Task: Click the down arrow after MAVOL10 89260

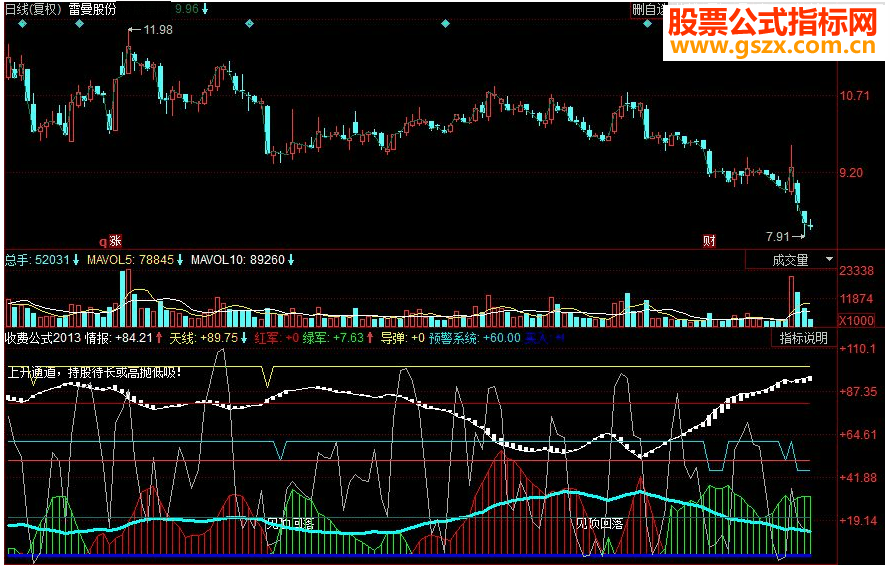Action: click(291, 260)
